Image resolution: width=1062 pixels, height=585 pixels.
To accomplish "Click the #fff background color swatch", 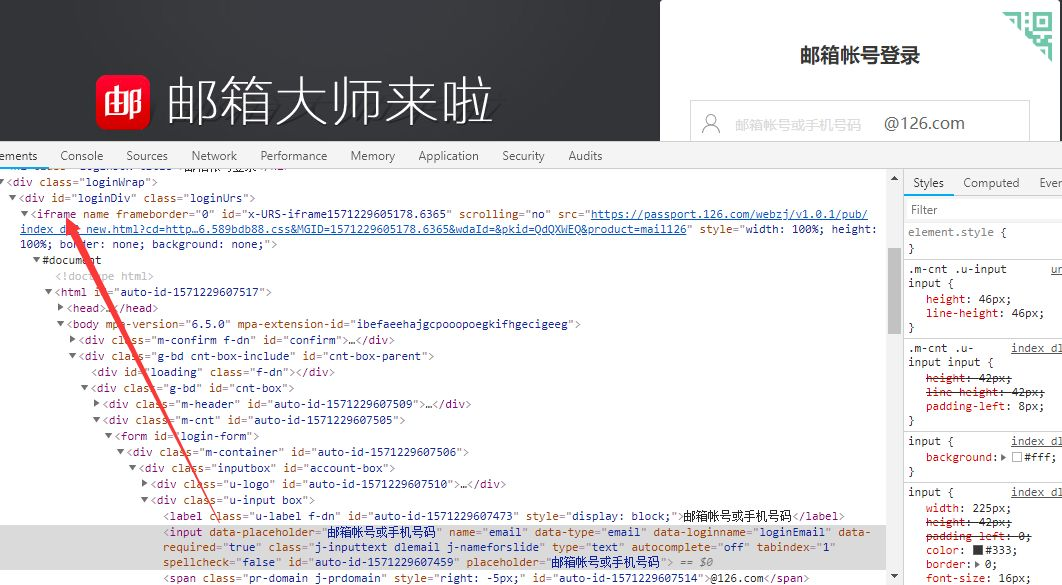I will tap(1017, 458).
